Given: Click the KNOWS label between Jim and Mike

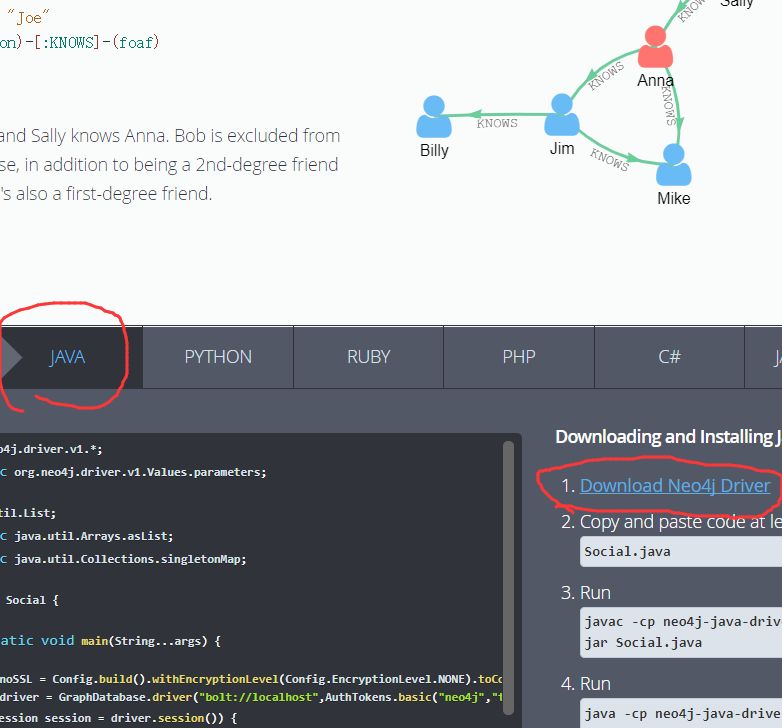Looking at the screenshot, I should click(609, 160).
